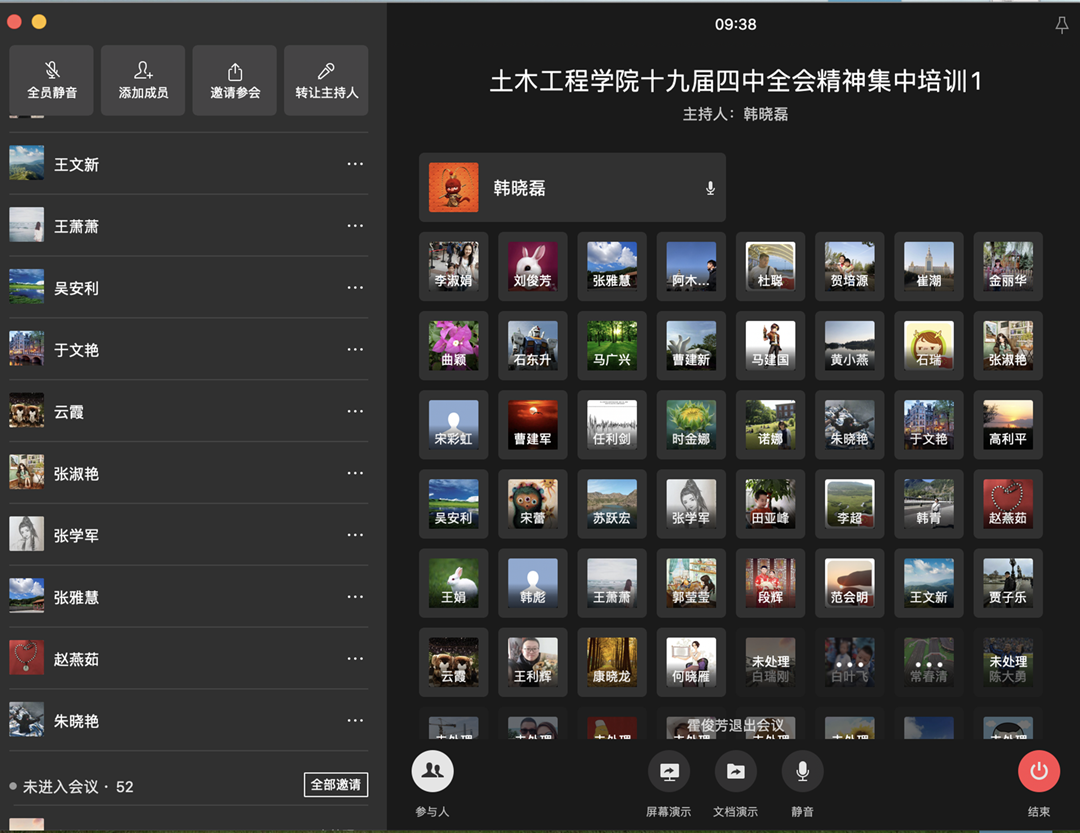Click the 全员静音 mute-all icon
The image size is (1080, 833).
(x=52, y=71)
